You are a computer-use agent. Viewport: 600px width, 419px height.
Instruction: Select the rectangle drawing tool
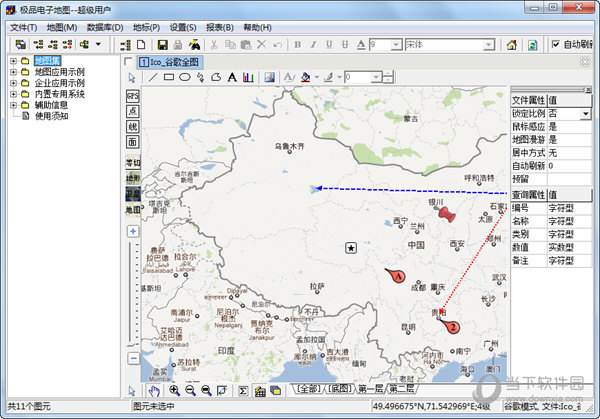click(169, 77)
